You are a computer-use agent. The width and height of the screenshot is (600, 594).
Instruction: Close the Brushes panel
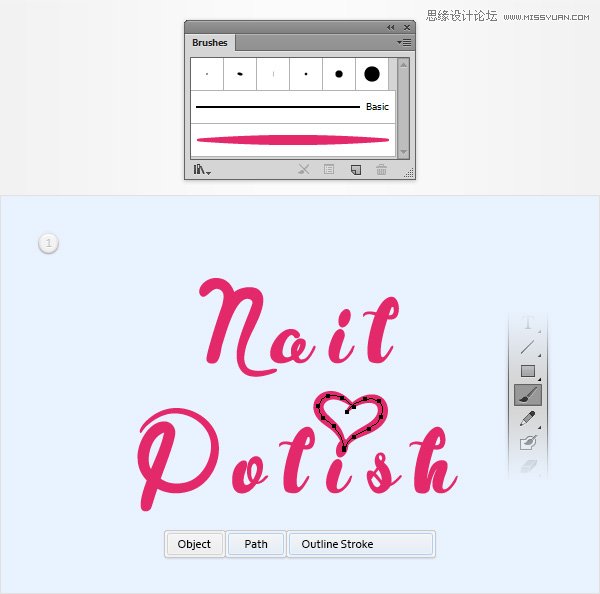[x=407, y=28]
